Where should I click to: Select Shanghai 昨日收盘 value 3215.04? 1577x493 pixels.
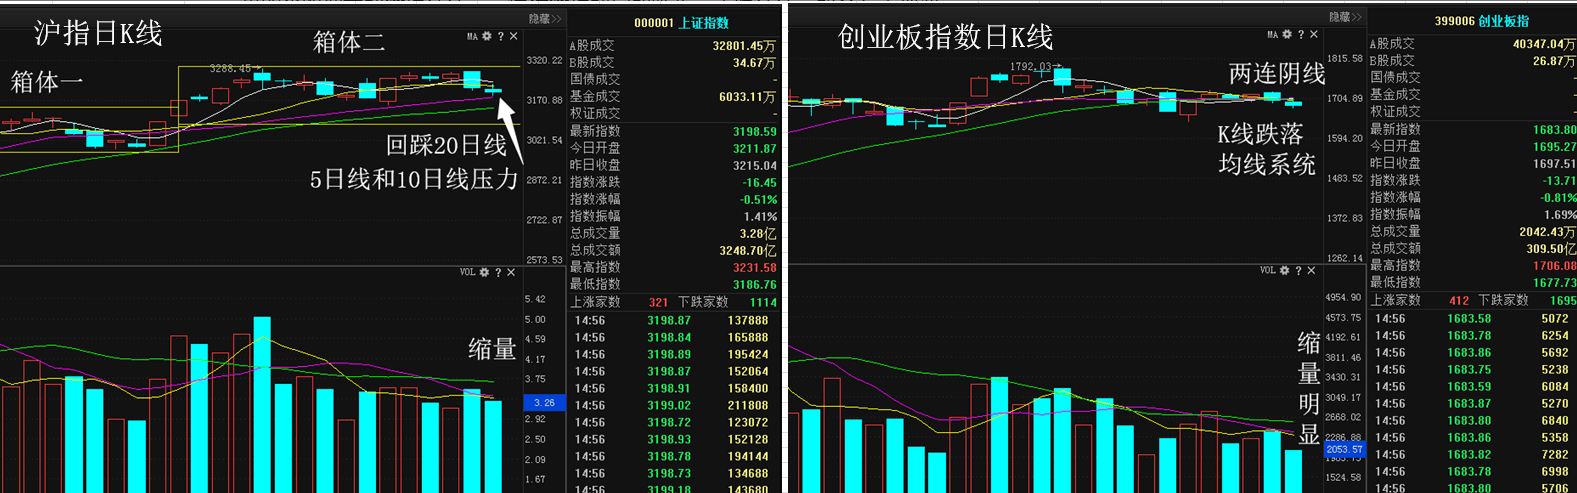754,165
